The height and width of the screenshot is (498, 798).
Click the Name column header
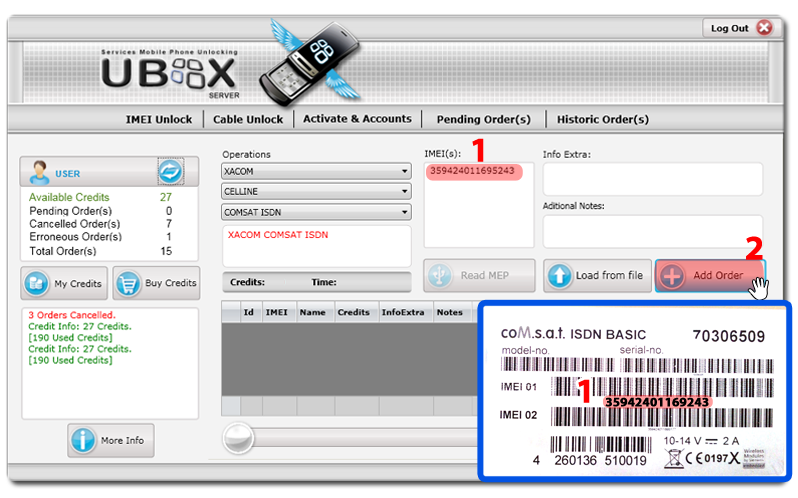point(312,312)
